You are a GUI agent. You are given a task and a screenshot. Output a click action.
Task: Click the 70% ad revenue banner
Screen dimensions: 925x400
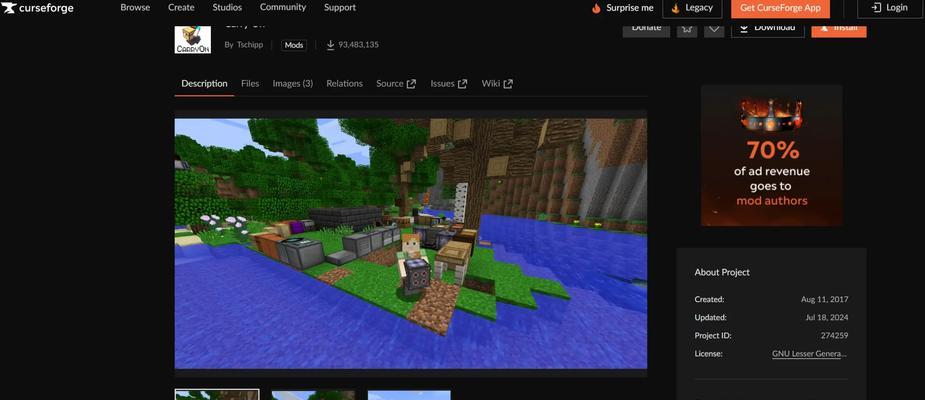pos(772,155)
